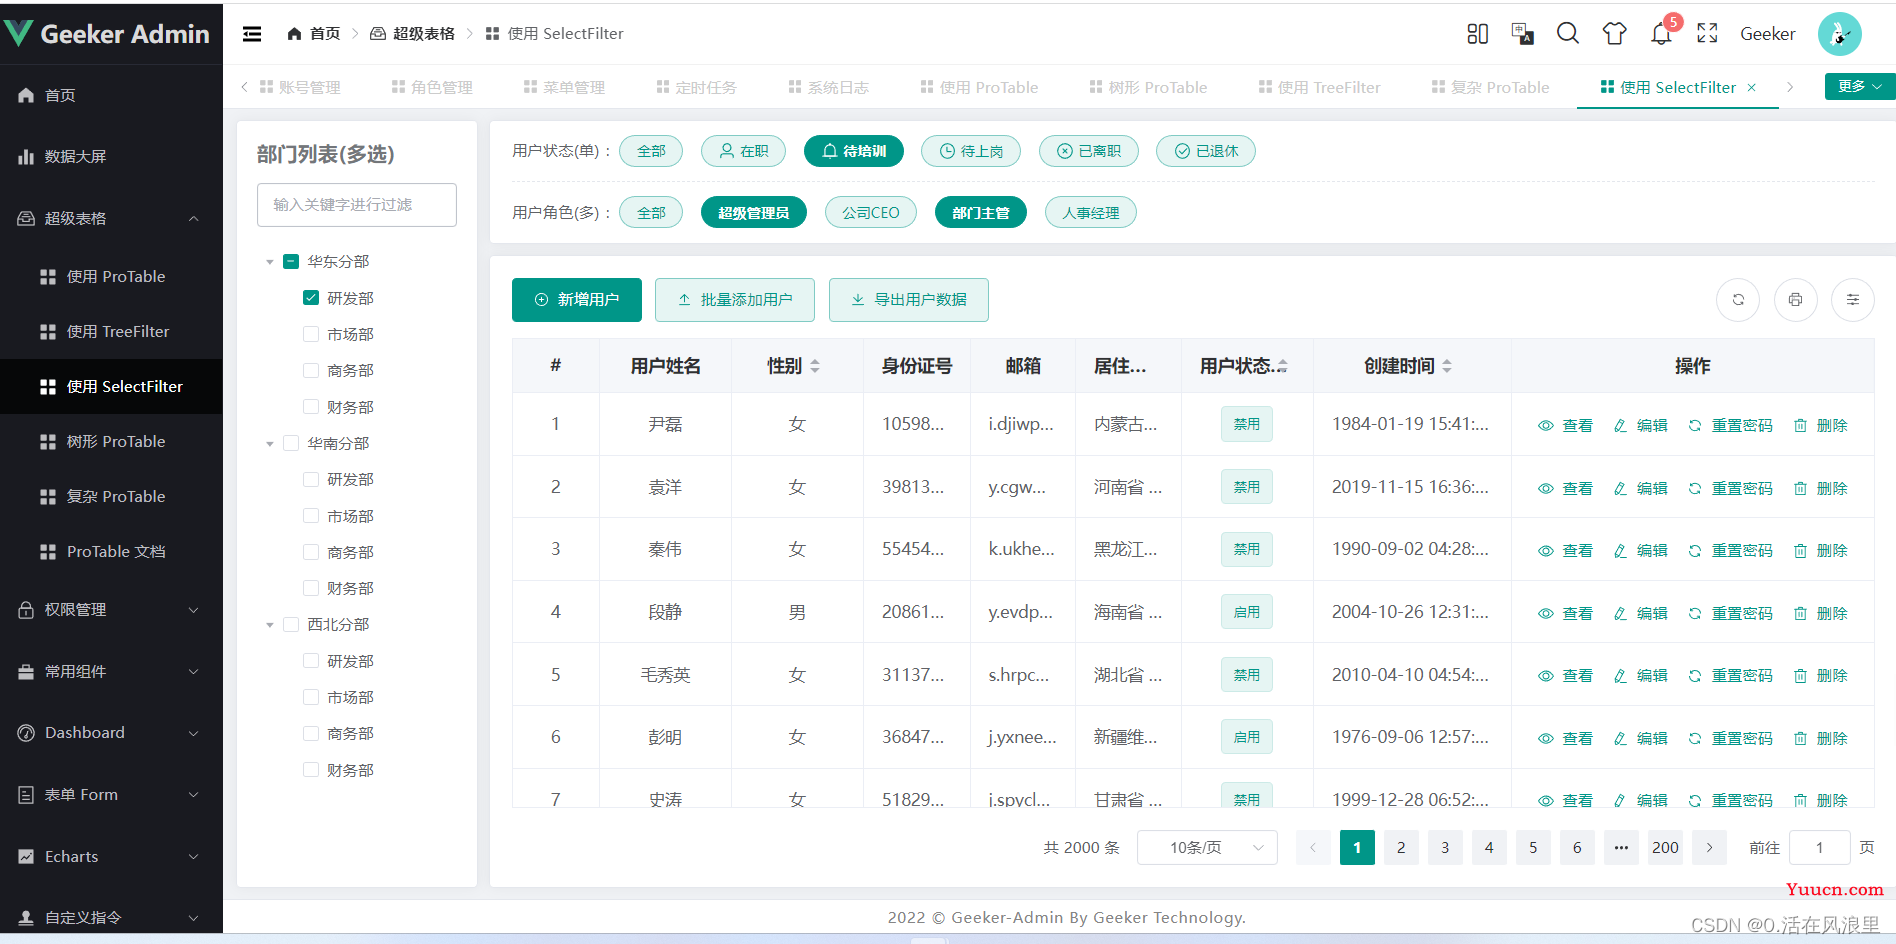Viewport: 1896px width, 944px height.
Task: Check 商务部 under 华东分部
Action: tap(311, 370)
